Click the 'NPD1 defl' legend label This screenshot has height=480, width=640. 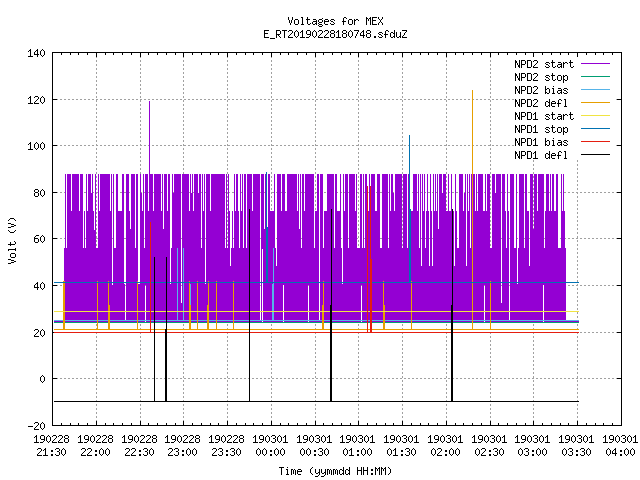coord(541,156)
